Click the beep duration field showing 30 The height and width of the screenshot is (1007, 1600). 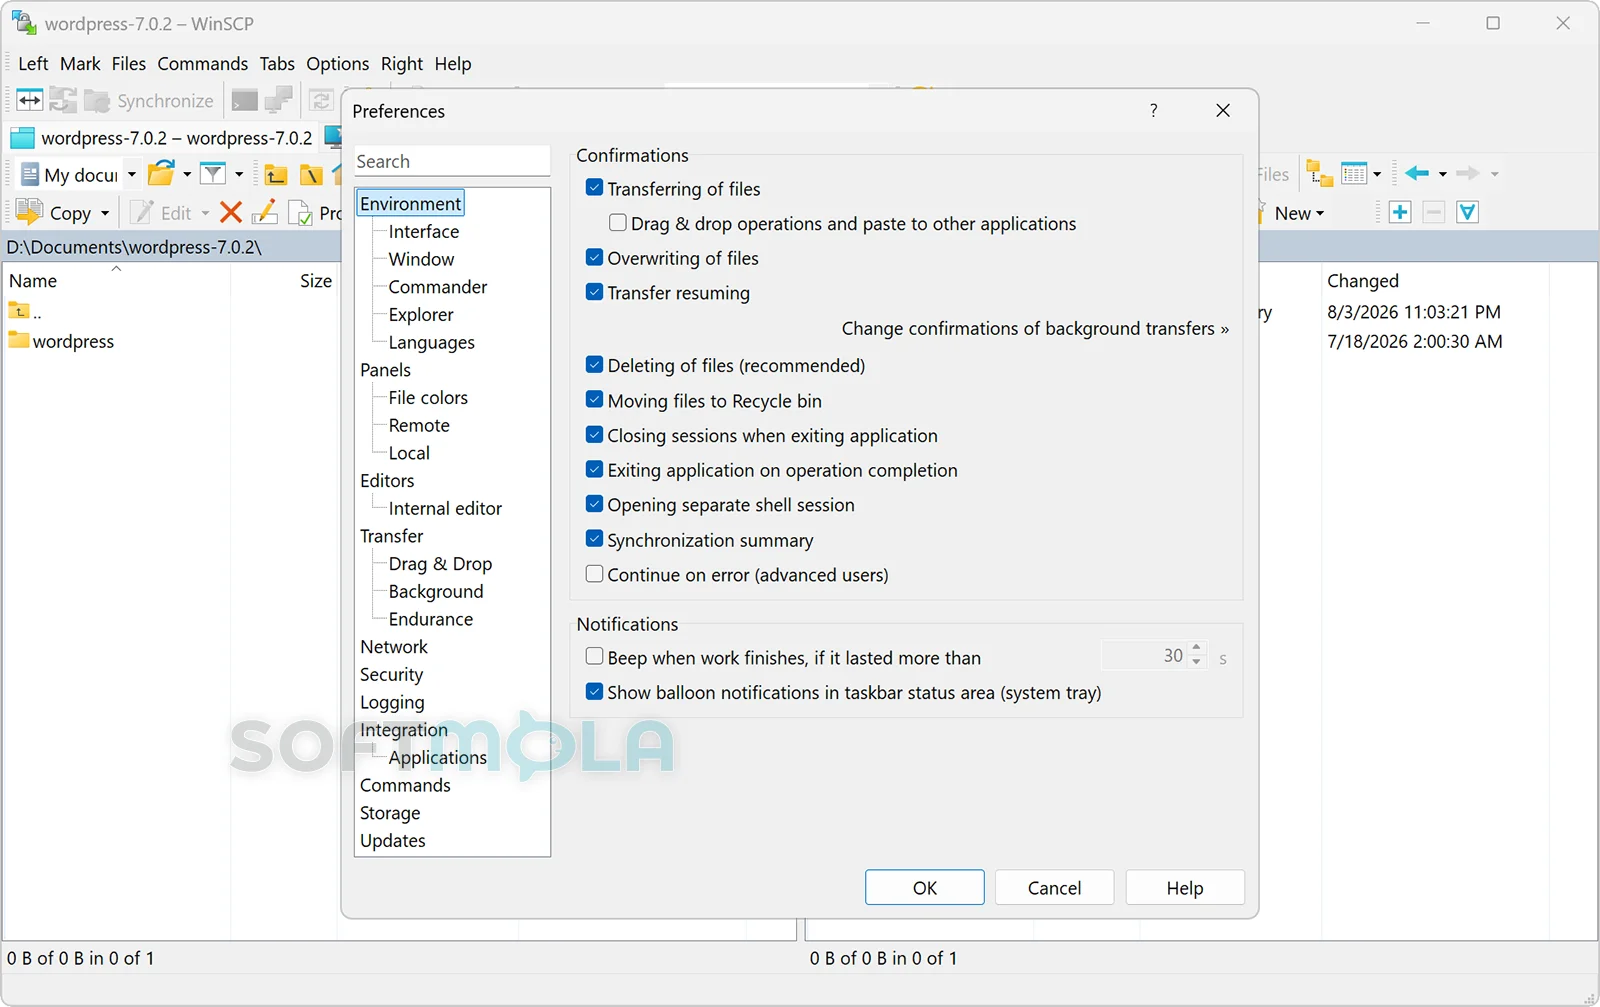pyautogui.click(x=1145, y=655)
